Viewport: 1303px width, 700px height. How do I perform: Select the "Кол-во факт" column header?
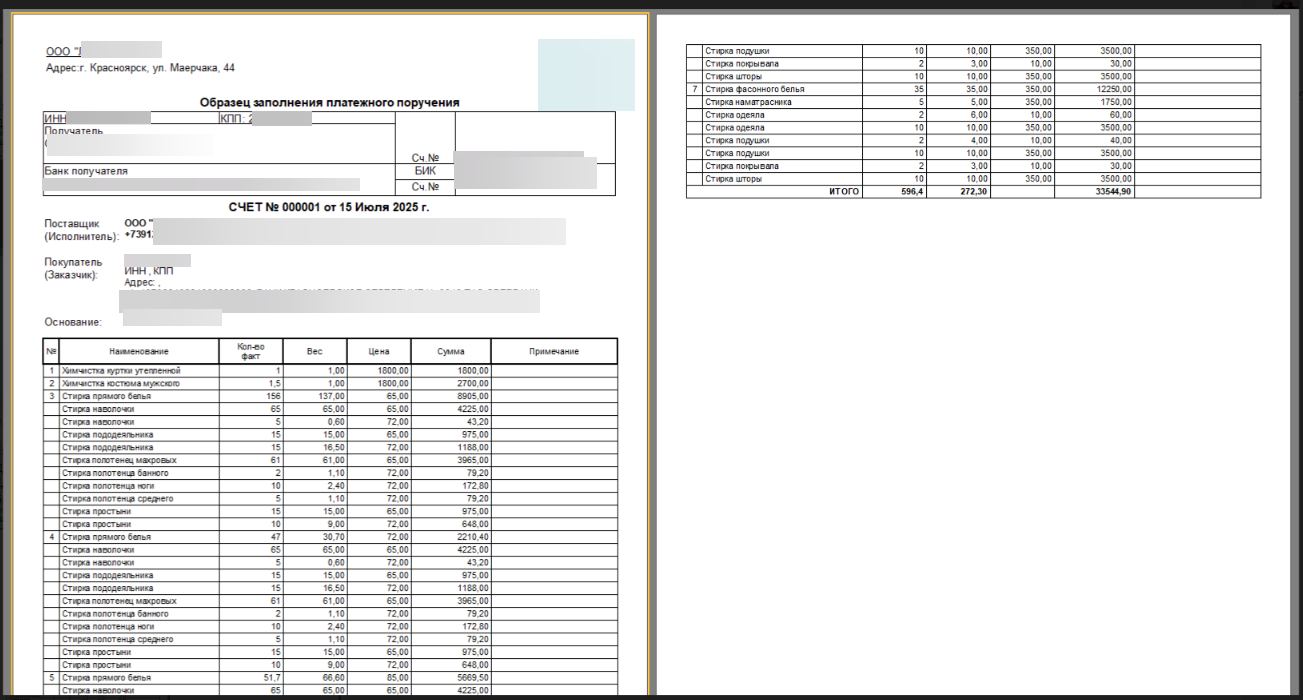250,351
